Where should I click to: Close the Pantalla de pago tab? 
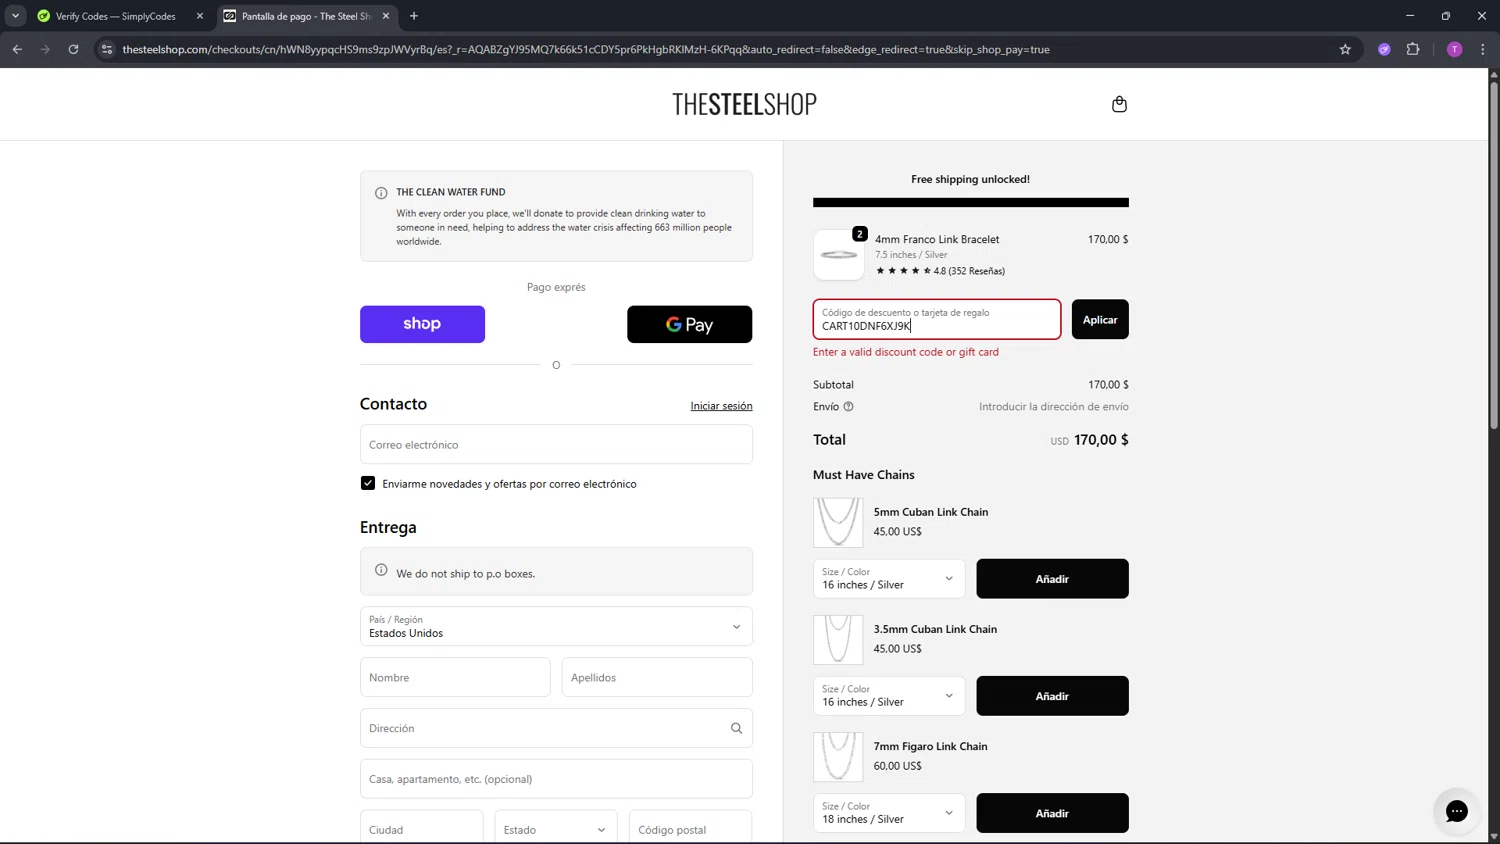click(386, 16)
